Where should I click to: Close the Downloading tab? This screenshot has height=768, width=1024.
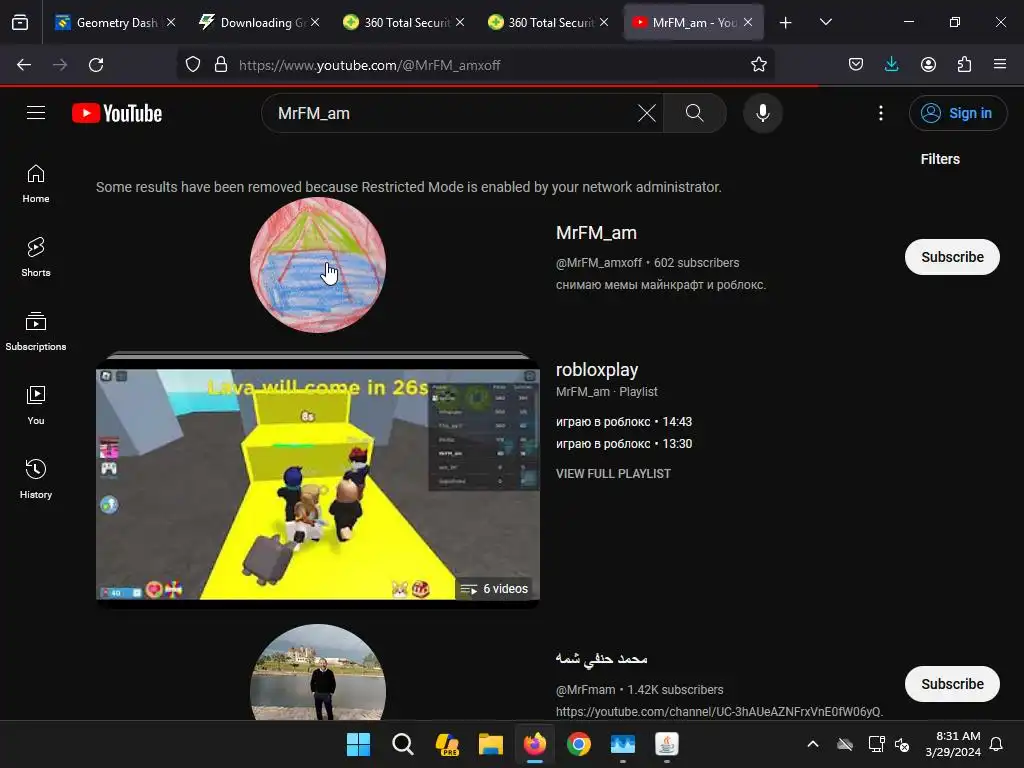click(x=315, y=22)
